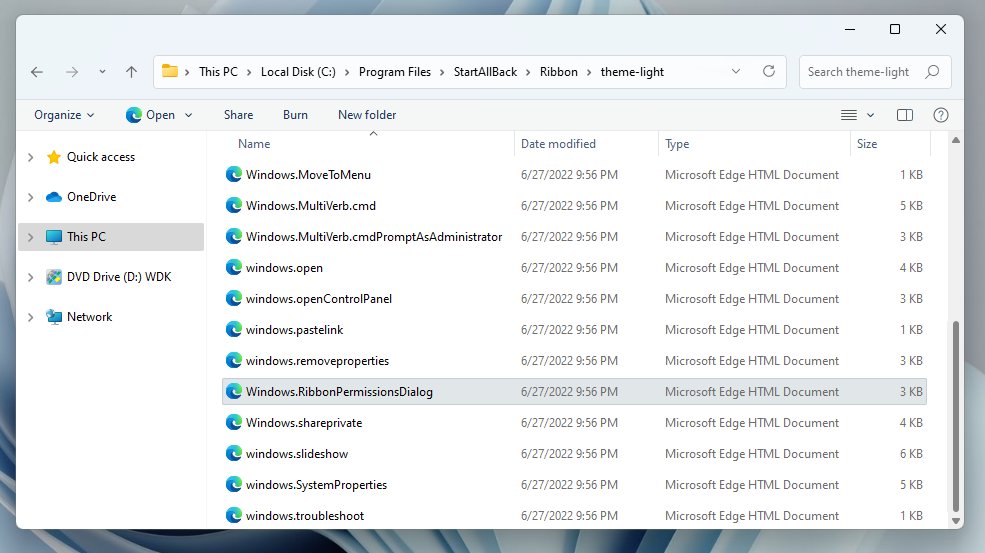Create a New folder

click(367, 115)
